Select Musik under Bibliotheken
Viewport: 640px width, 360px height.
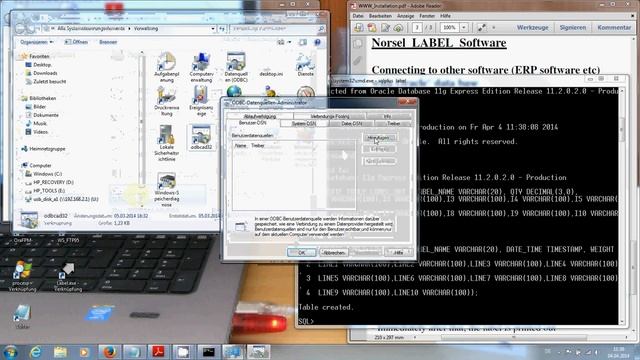click(40, 123)
